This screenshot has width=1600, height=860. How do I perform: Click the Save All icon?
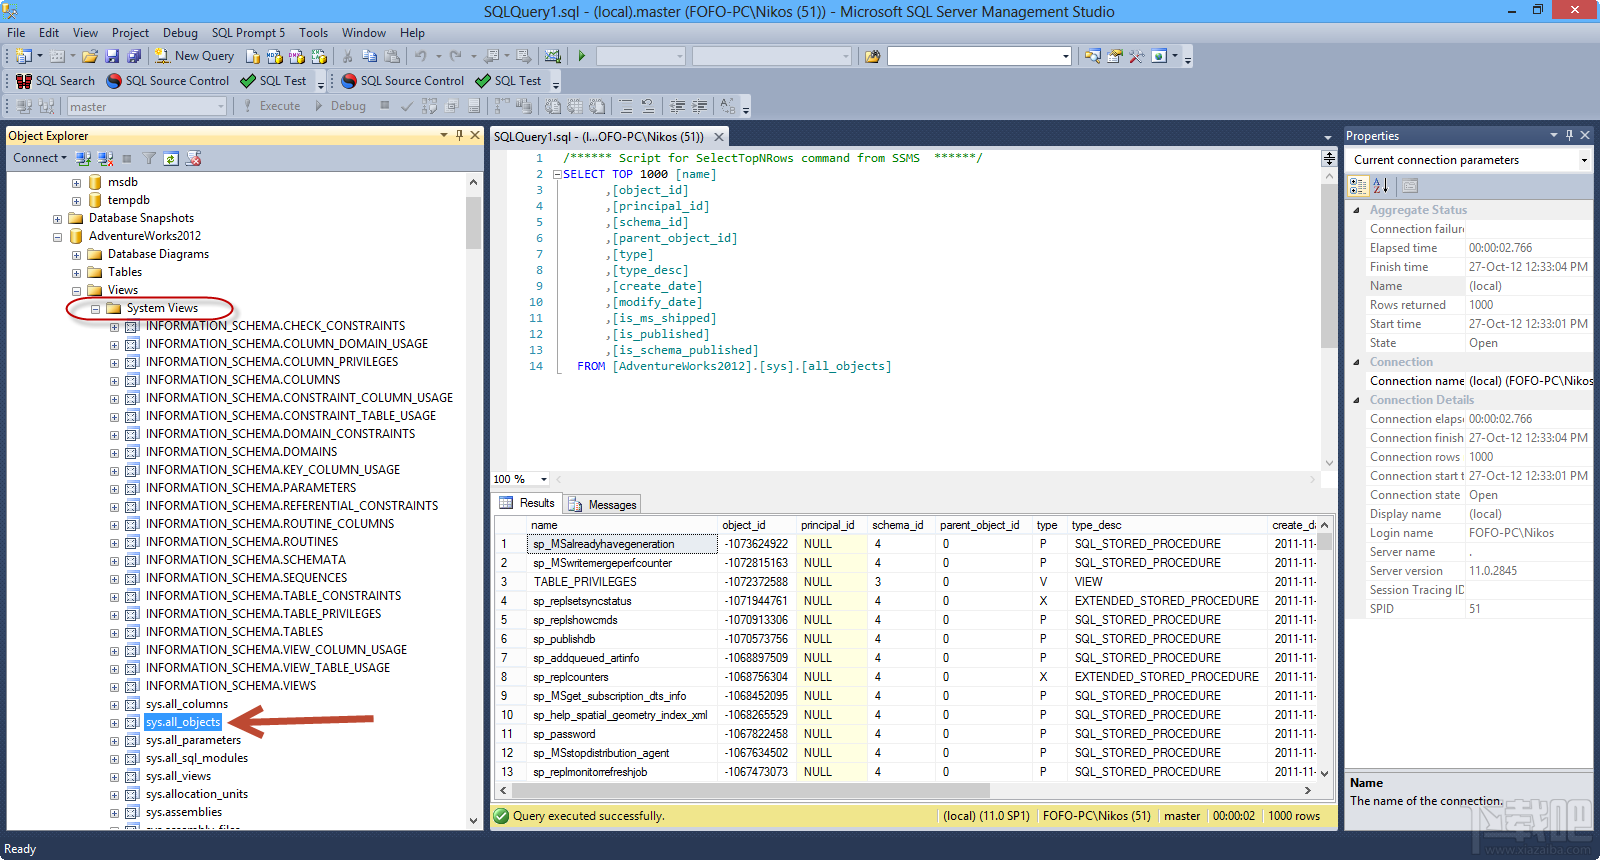[x=134, y=56]
